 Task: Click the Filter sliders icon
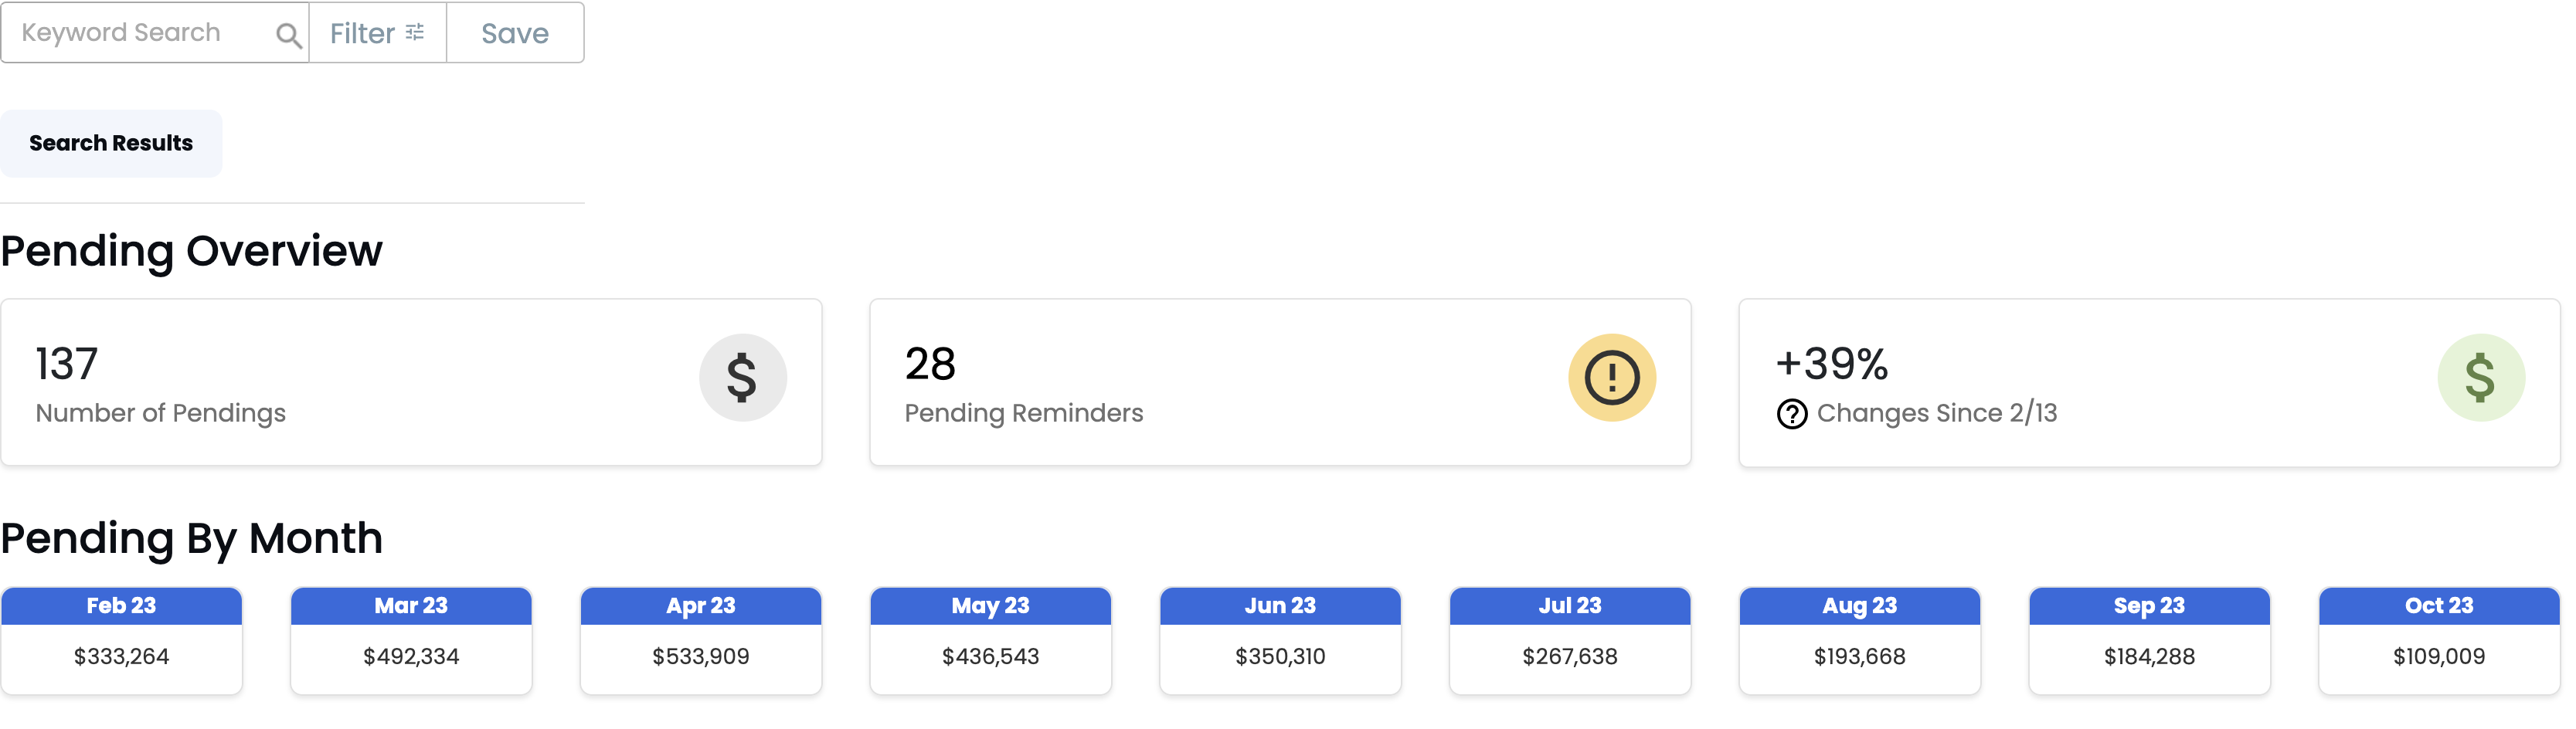pyautogui.click(x=415, y=32)
